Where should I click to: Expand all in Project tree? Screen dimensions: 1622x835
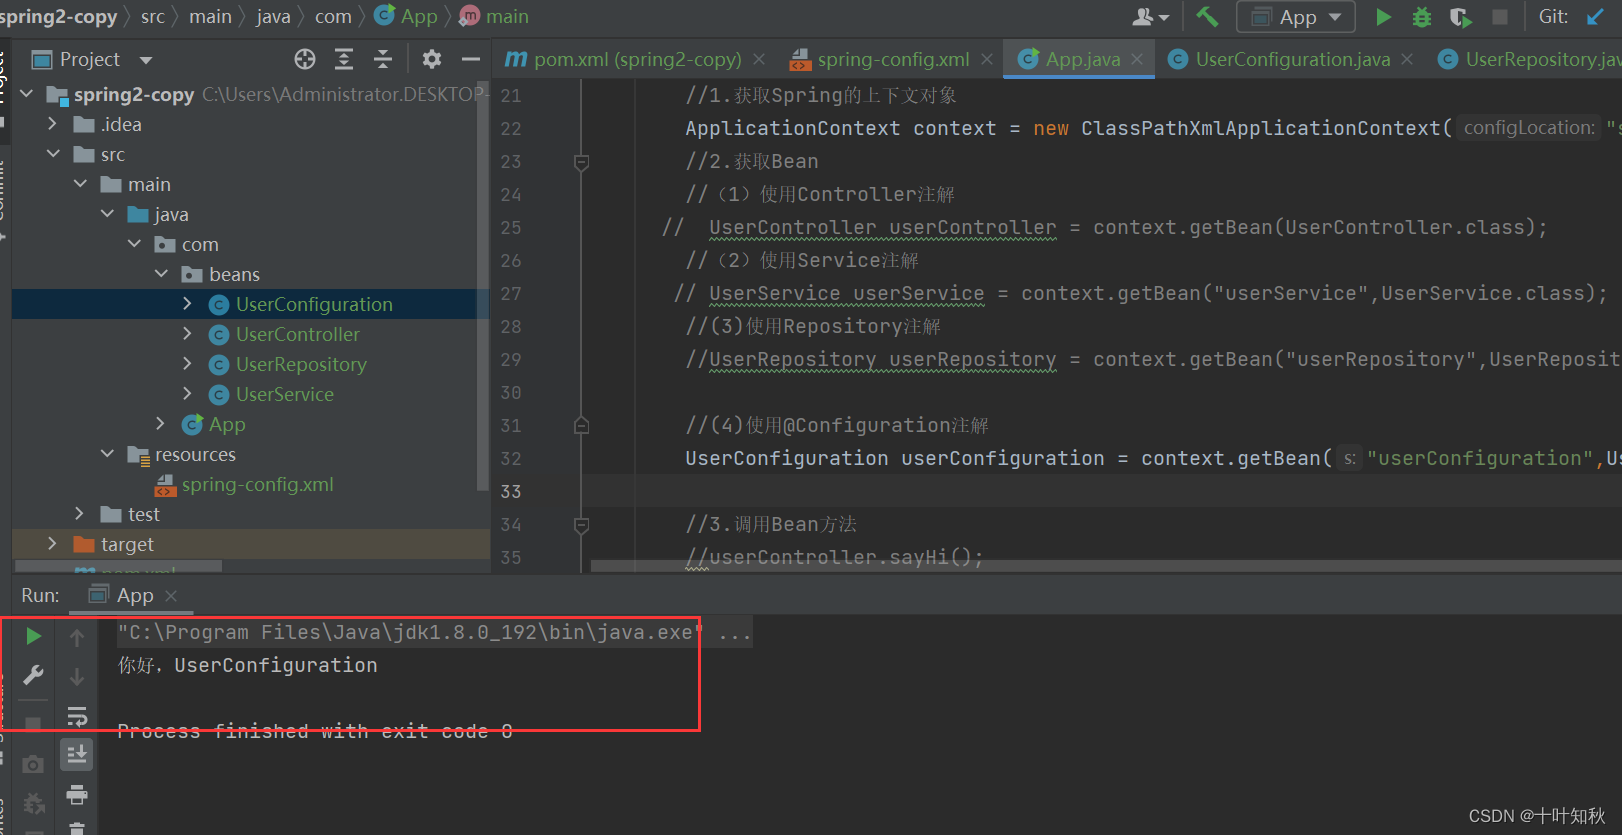point(344,59)
